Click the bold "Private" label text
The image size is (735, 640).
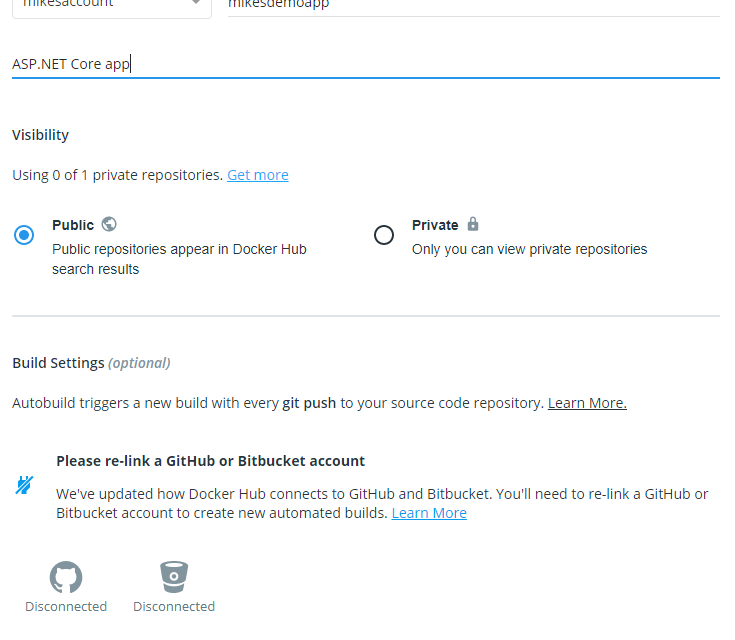tap(435, 225)
